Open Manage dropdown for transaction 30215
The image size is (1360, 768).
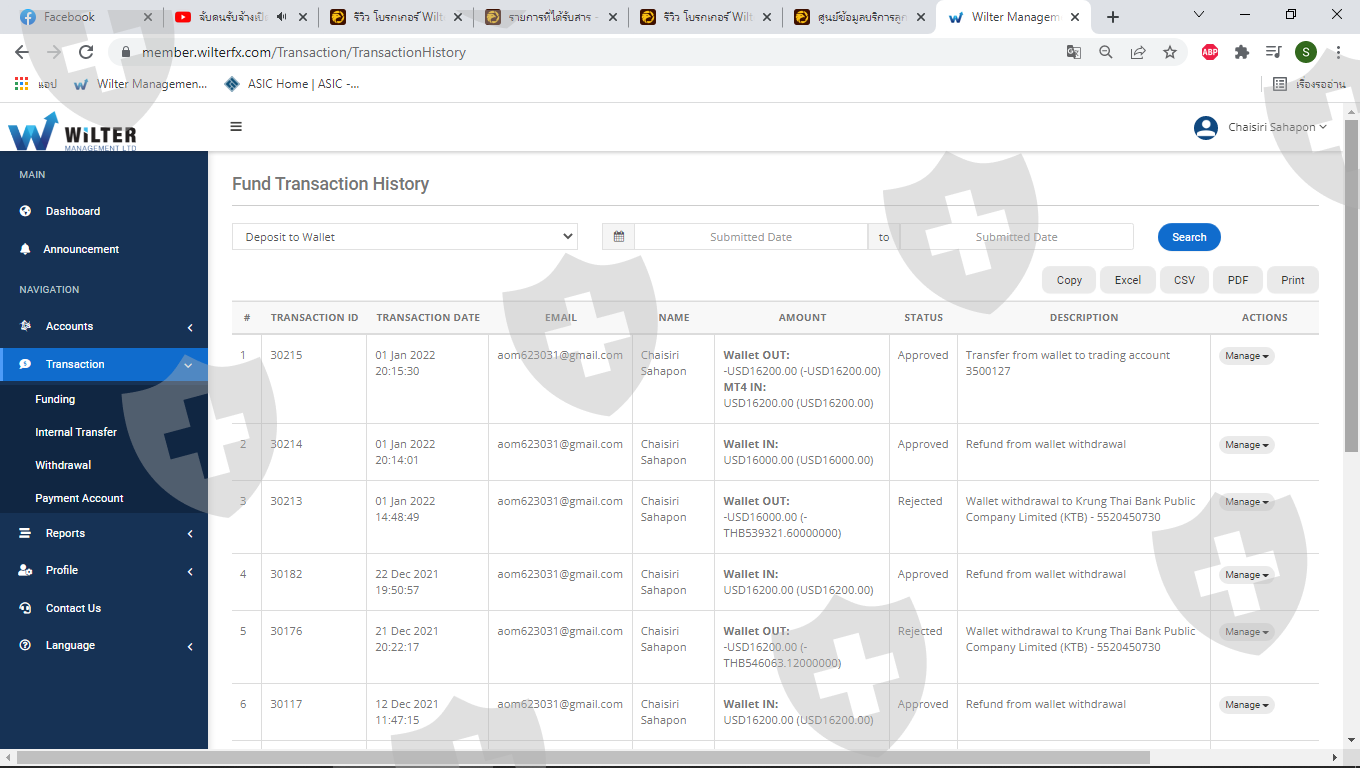click(x=1246, y=356)
